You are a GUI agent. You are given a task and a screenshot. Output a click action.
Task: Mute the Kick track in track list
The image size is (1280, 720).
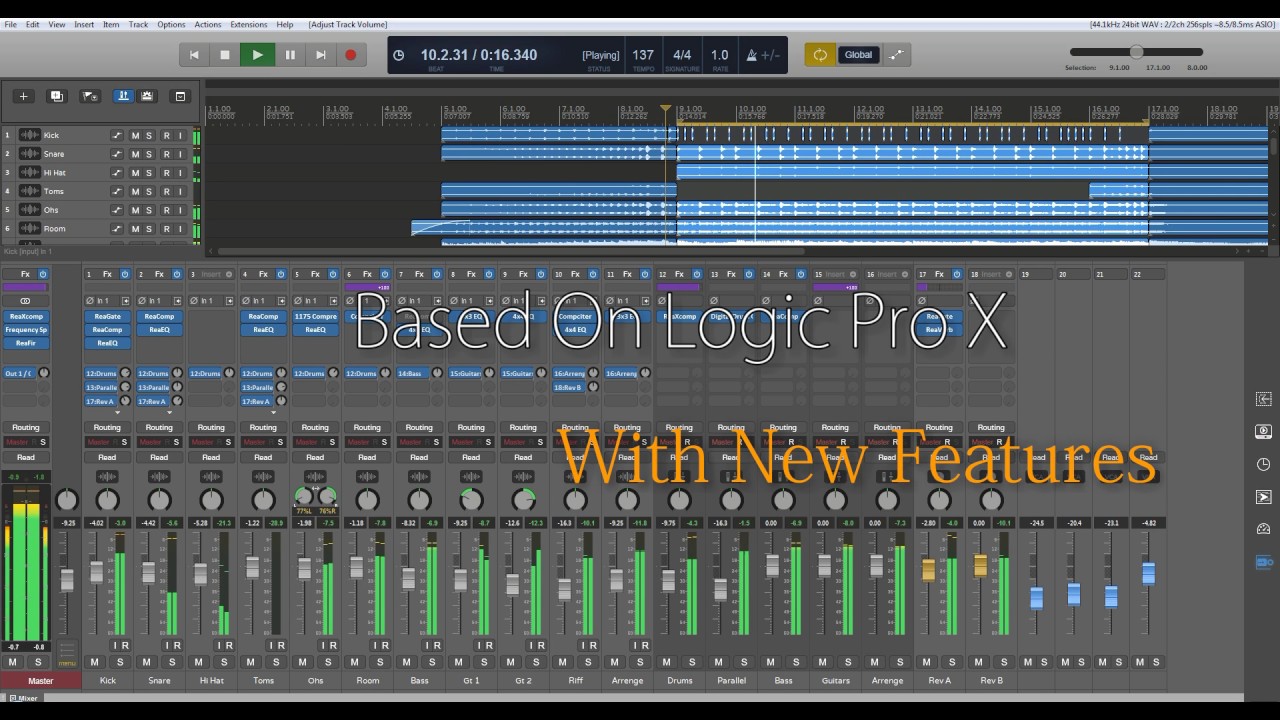135,135
